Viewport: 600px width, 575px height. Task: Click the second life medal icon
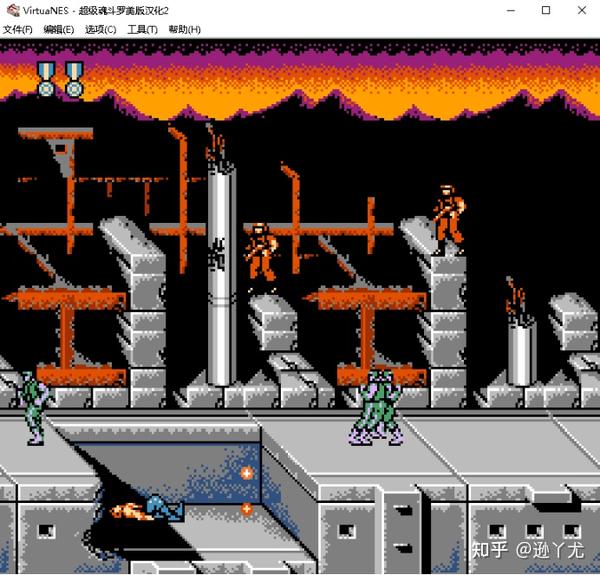point(74,79)
